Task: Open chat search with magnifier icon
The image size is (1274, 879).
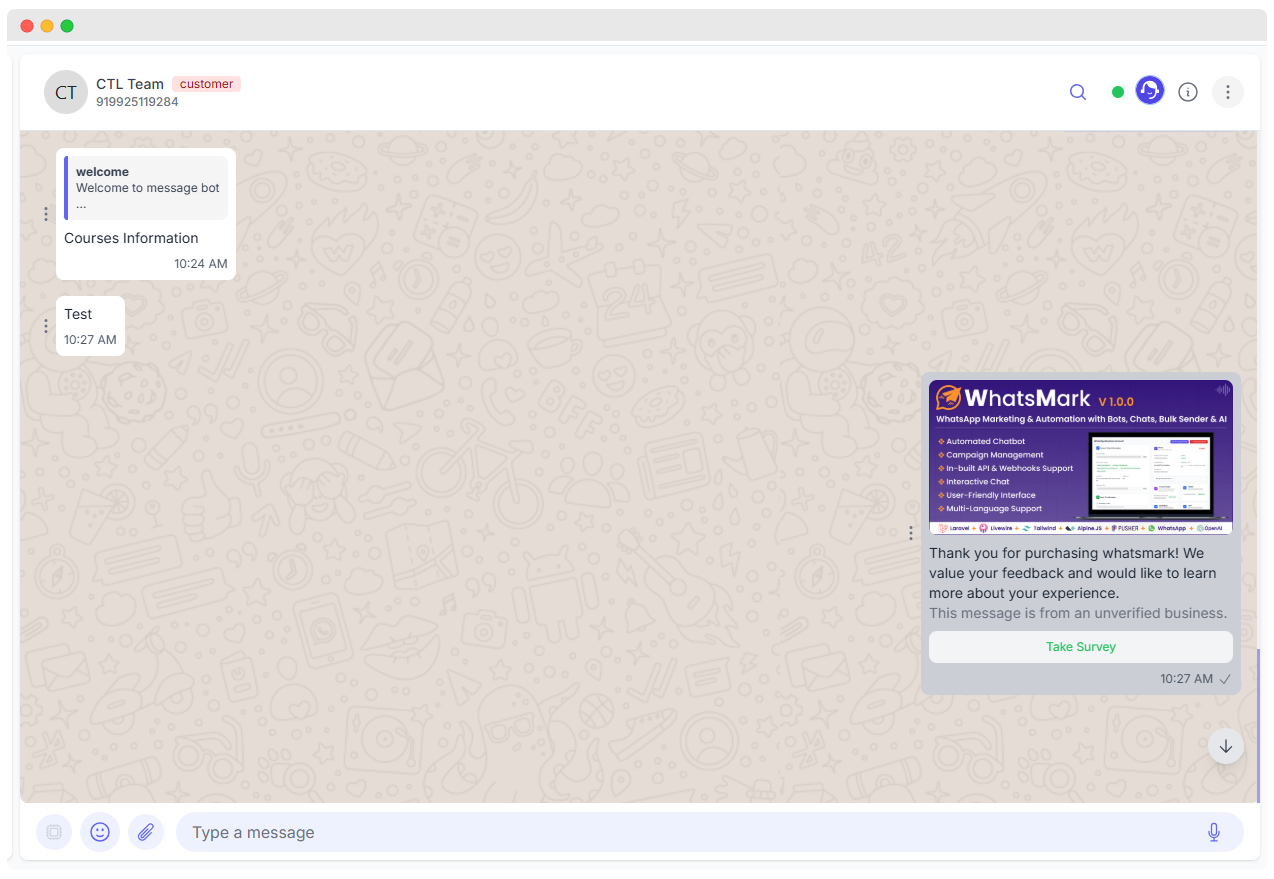Action: point(1078,92)
